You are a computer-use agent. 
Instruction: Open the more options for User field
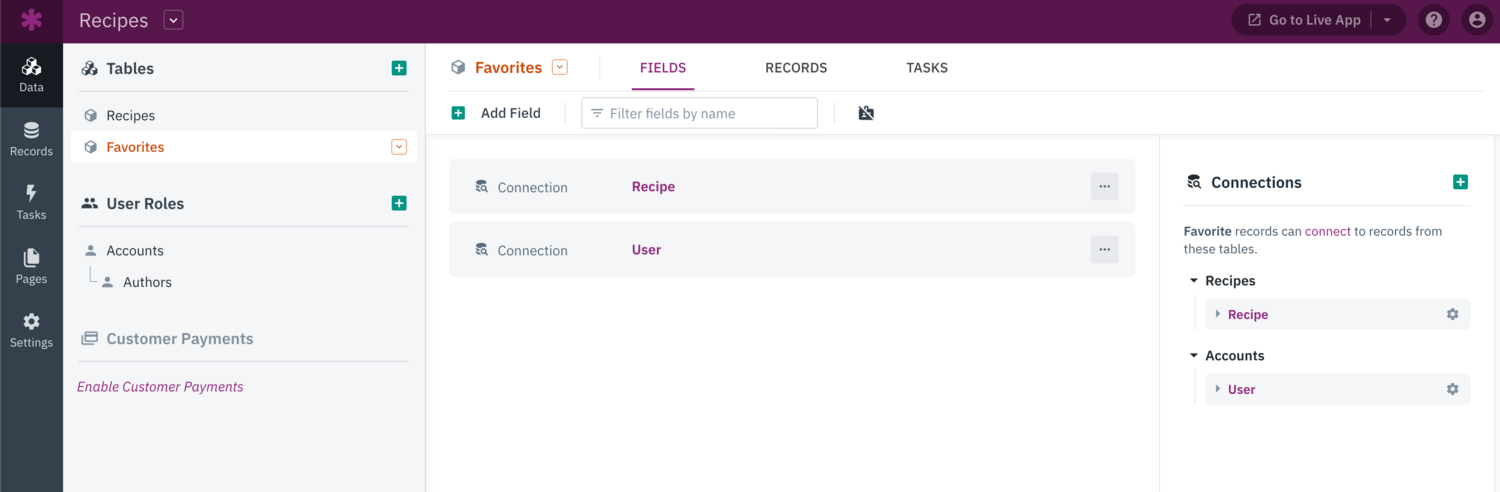[x=1105, y=250]
